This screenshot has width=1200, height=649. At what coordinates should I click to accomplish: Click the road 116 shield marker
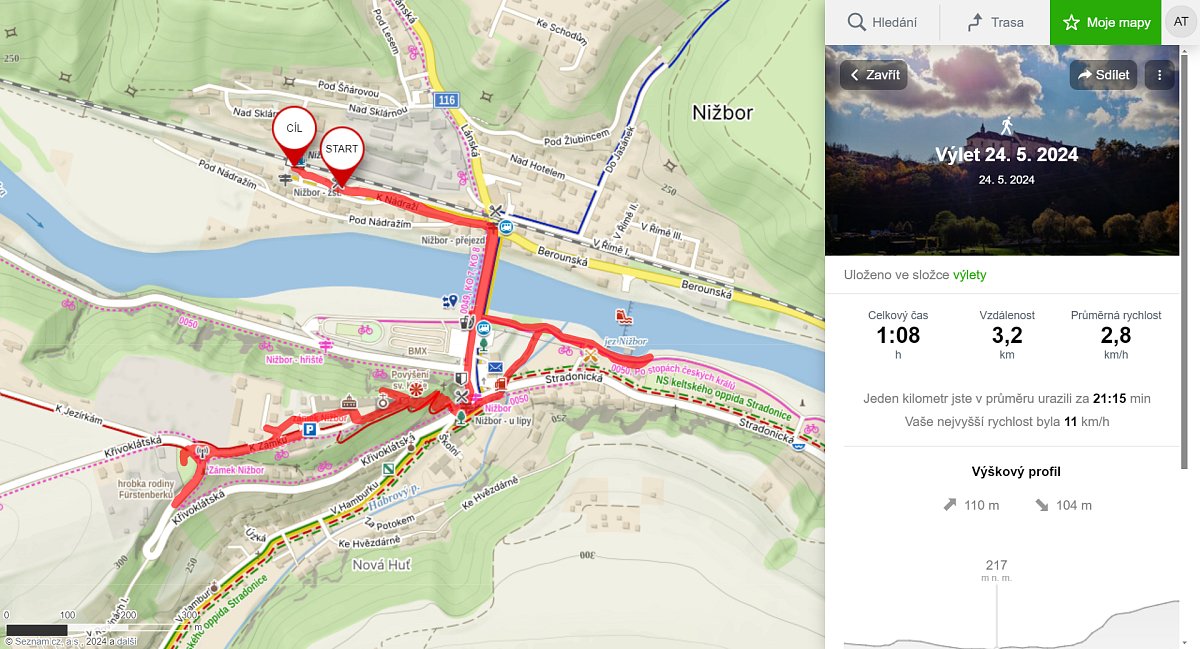coord(446,100)
